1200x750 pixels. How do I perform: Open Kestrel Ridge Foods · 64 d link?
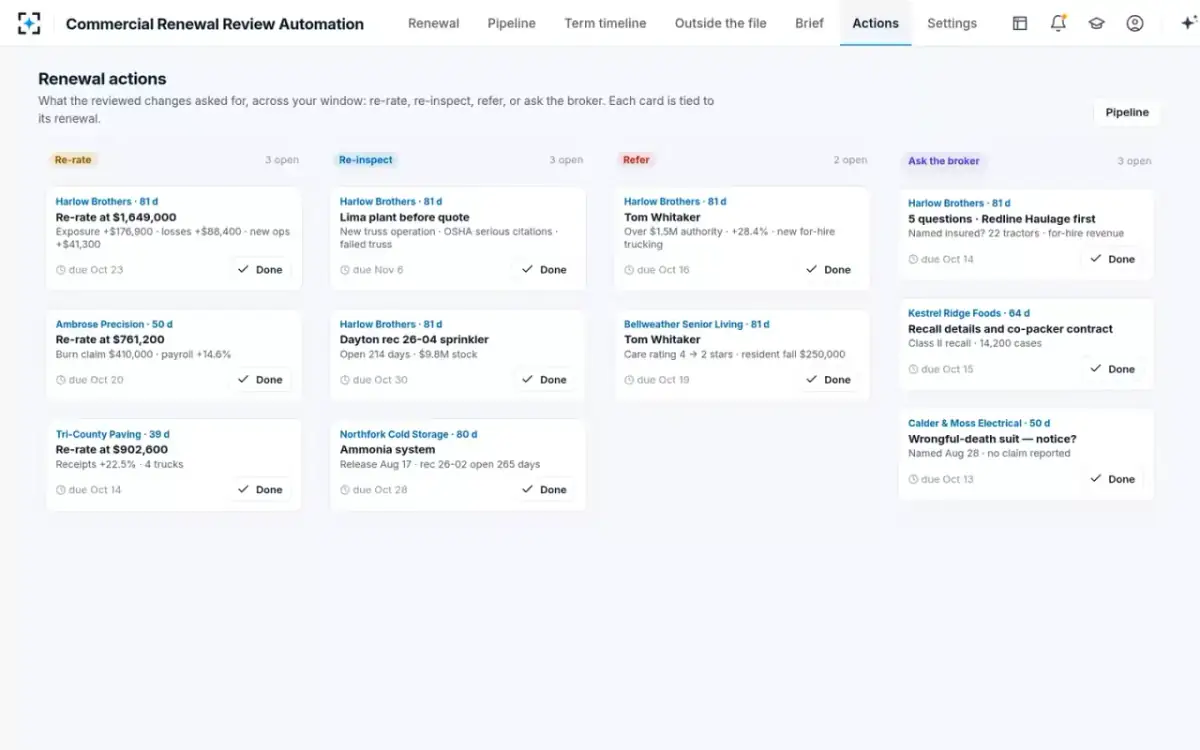[x=969, y=313]
